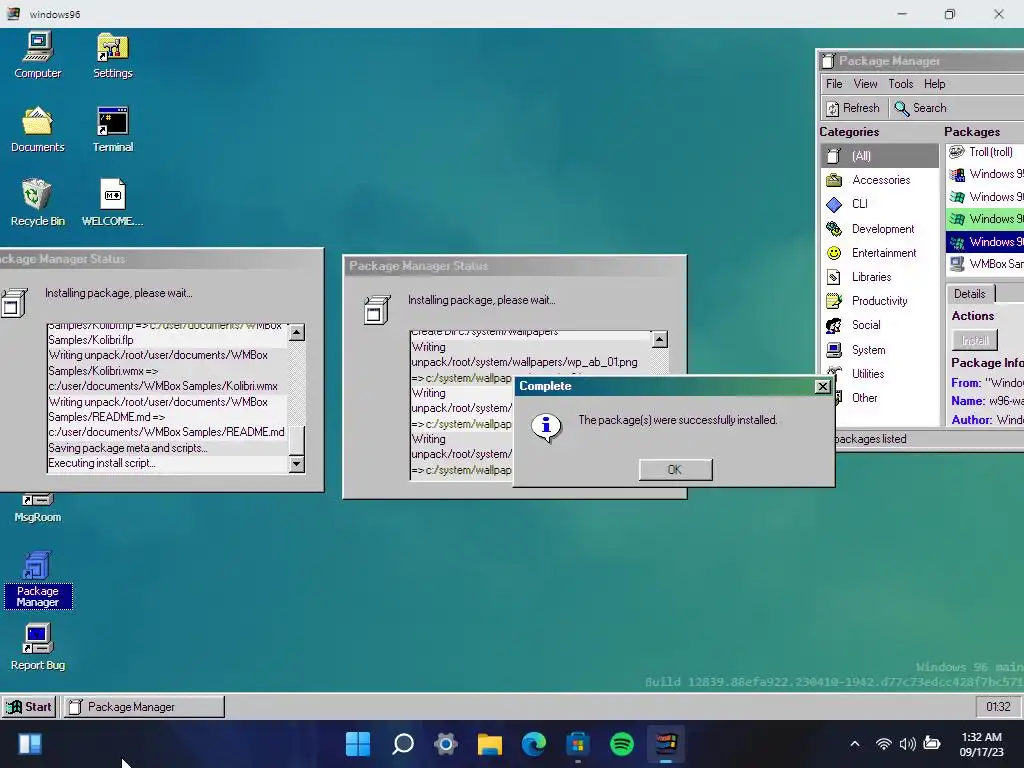The image size is (1024, 768).
Task: Open Settings from Windows 11 taskbar
Action: coord(446,744)
